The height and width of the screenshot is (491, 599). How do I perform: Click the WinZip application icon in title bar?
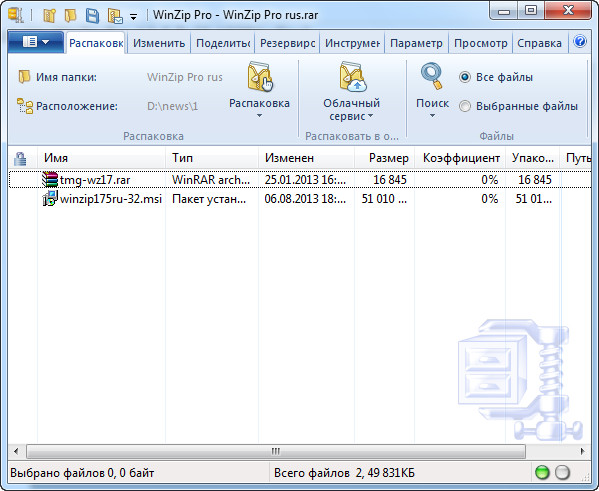click(x=16, y=15)
